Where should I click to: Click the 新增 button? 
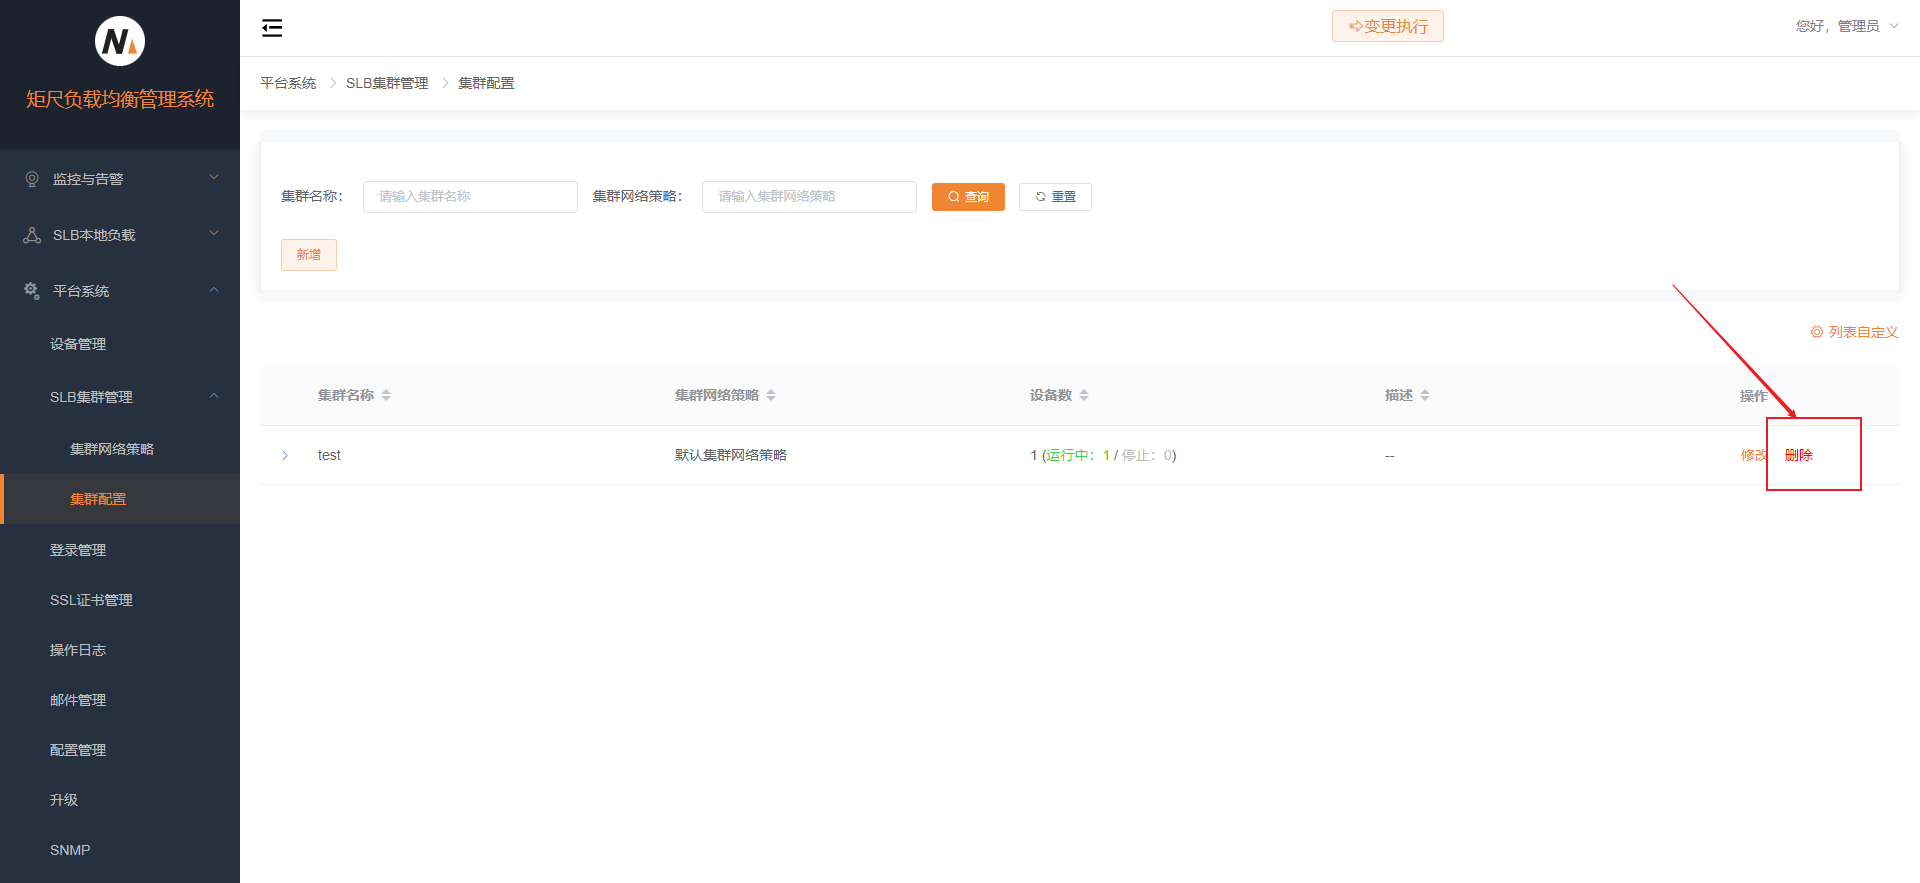tap(308, 255)
